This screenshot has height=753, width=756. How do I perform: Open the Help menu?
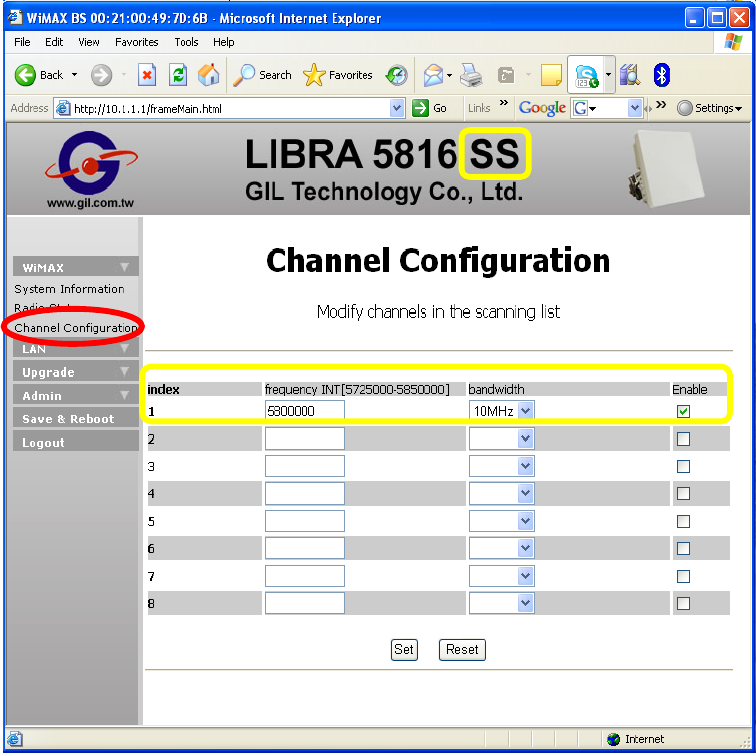(224, 42)
